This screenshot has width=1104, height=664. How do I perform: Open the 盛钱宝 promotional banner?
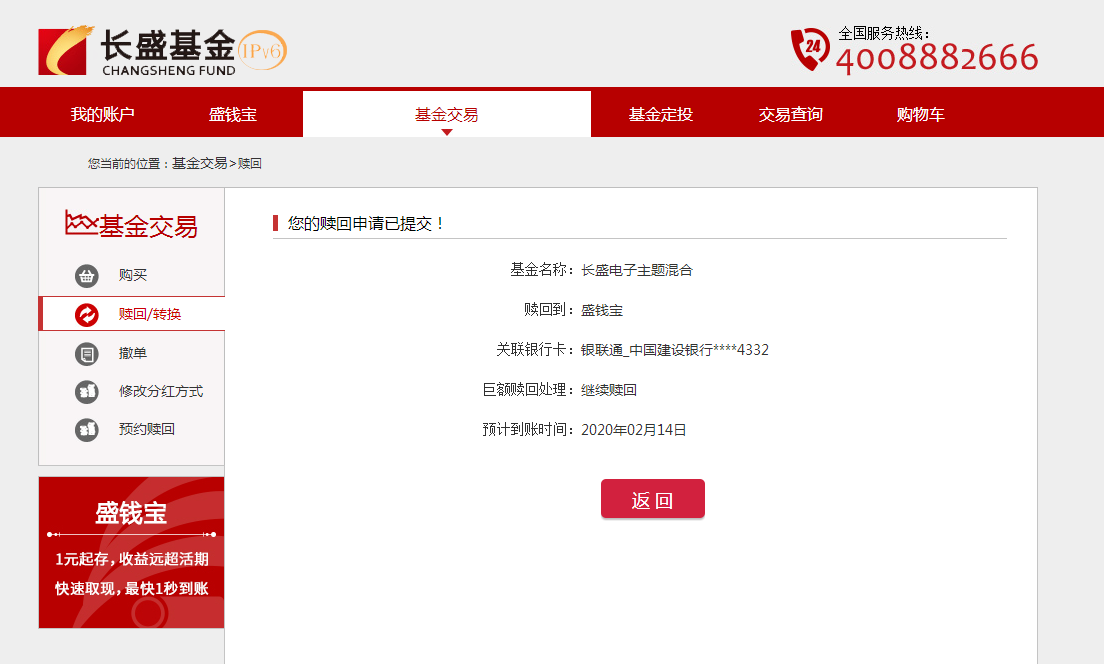tap(132, 552)
